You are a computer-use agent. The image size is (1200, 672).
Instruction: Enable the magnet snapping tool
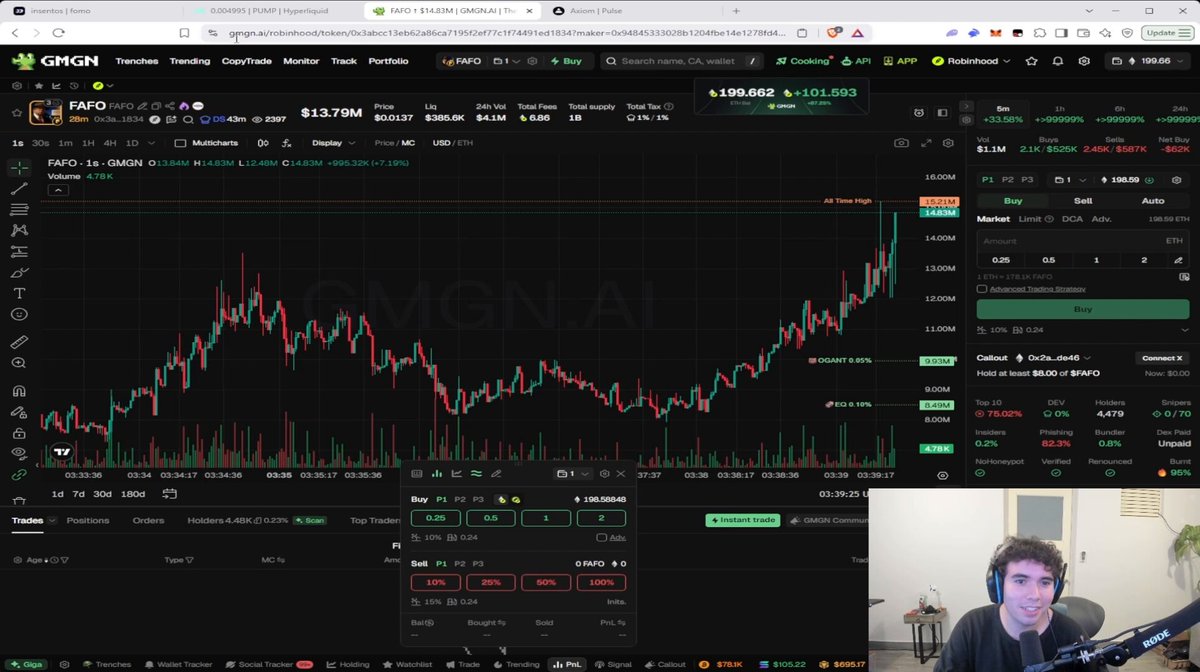(19, 391)
